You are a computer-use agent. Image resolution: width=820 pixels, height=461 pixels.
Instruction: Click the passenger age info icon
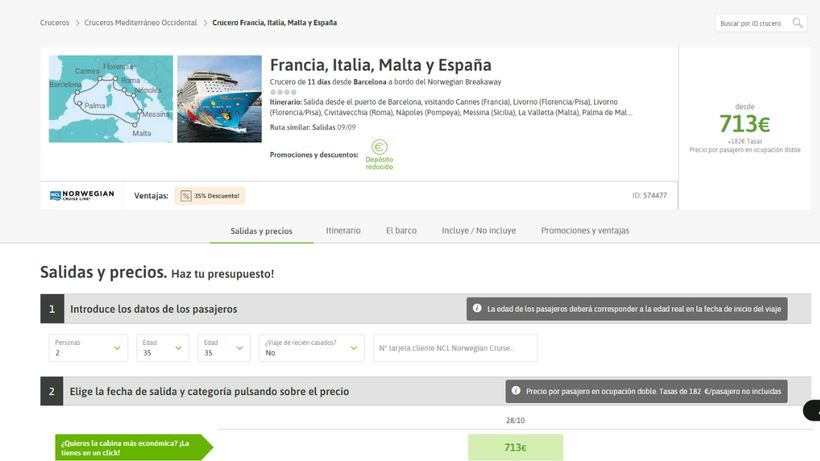pyautogui.click(x=477, y=308)
